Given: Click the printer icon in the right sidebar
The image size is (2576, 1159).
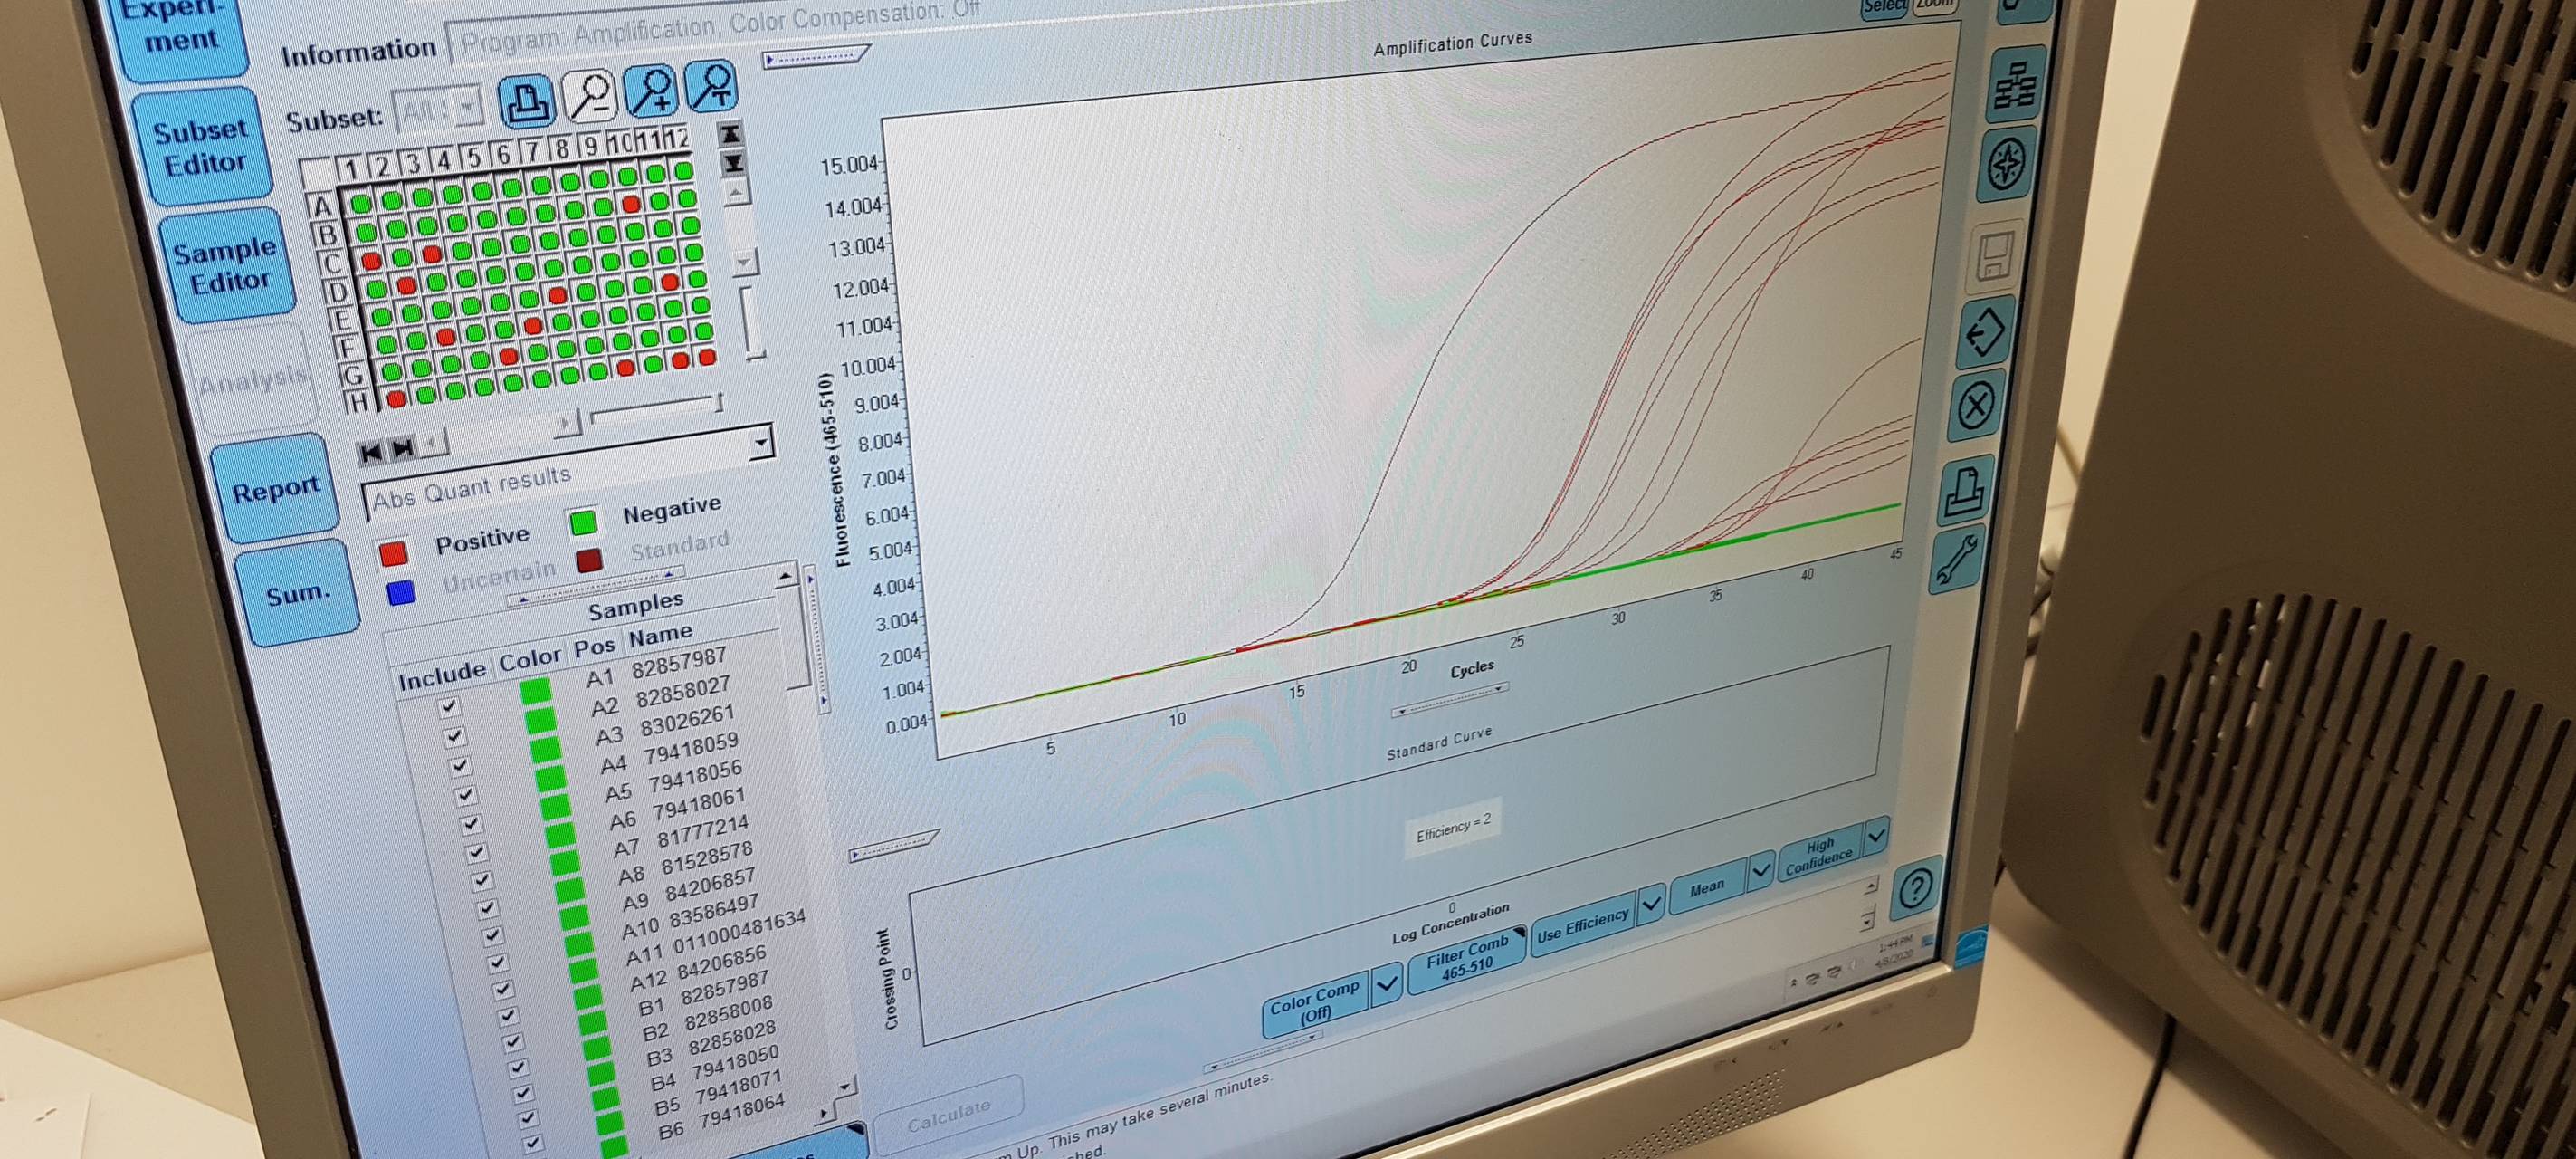Looking at the screenshot, I should (1965, 490).
